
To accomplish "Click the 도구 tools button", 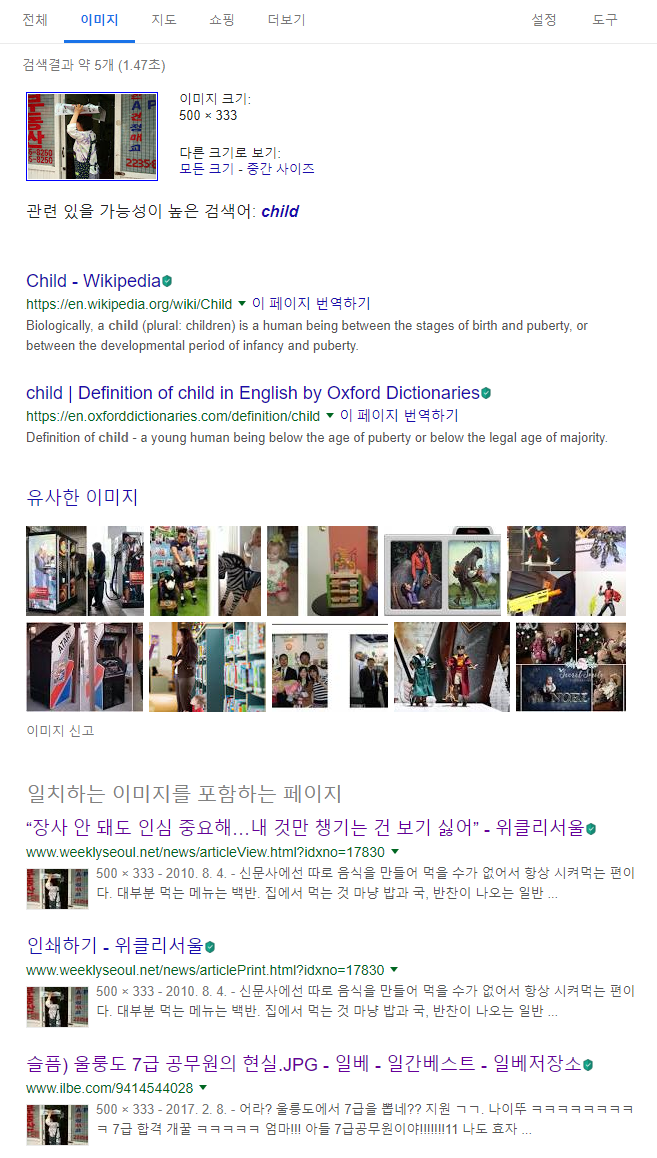I will (x=605, y=20).
